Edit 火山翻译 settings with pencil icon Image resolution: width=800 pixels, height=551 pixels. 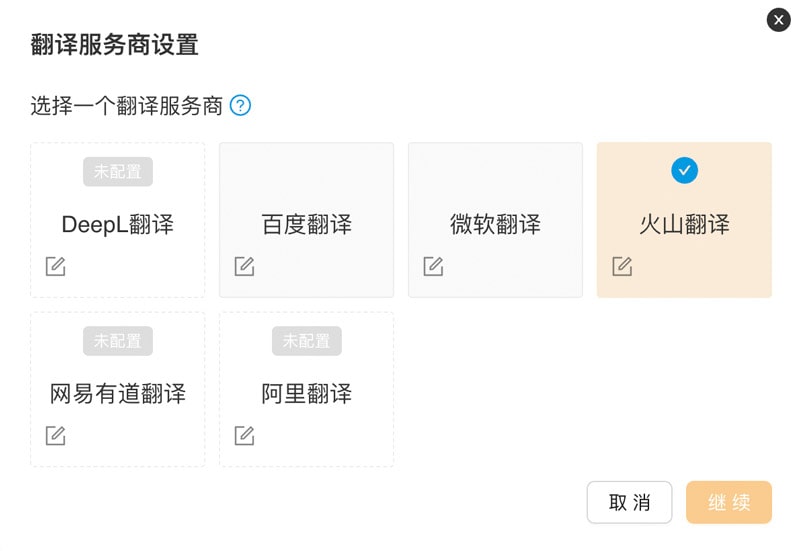point(622,266)
